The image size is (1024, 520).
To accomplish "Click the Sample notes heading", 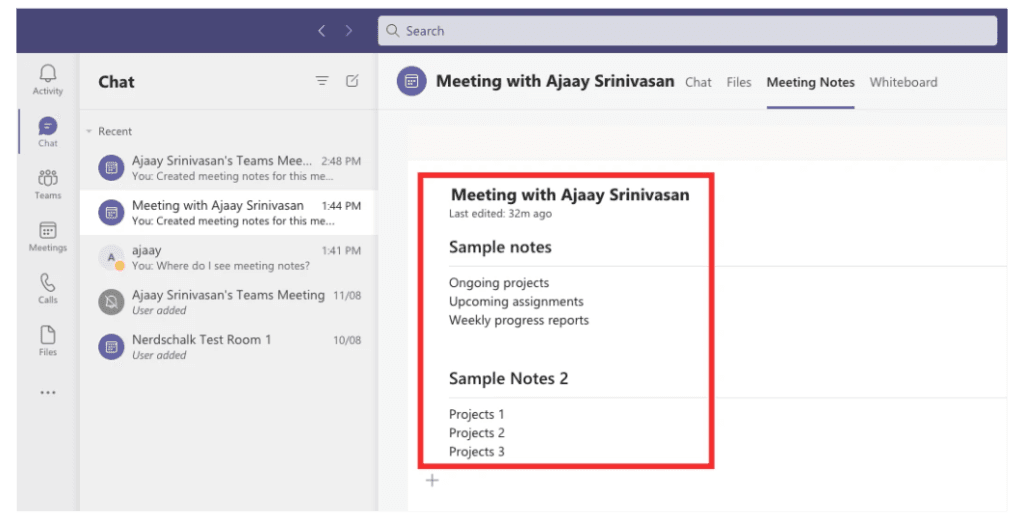I will (500, 247).
